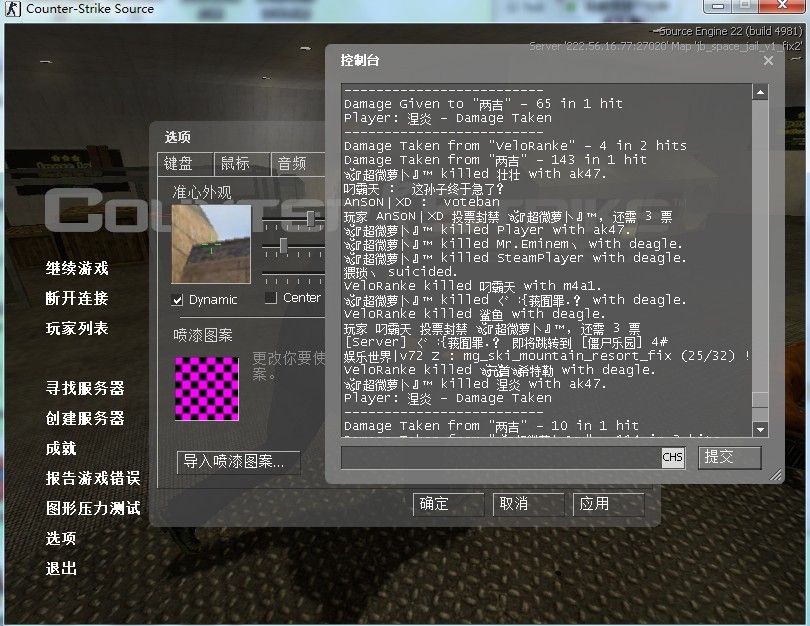This screenshot has height=626, width=810.
Task: Choose 创建服务器 in main menu
Action: [85, 418]
